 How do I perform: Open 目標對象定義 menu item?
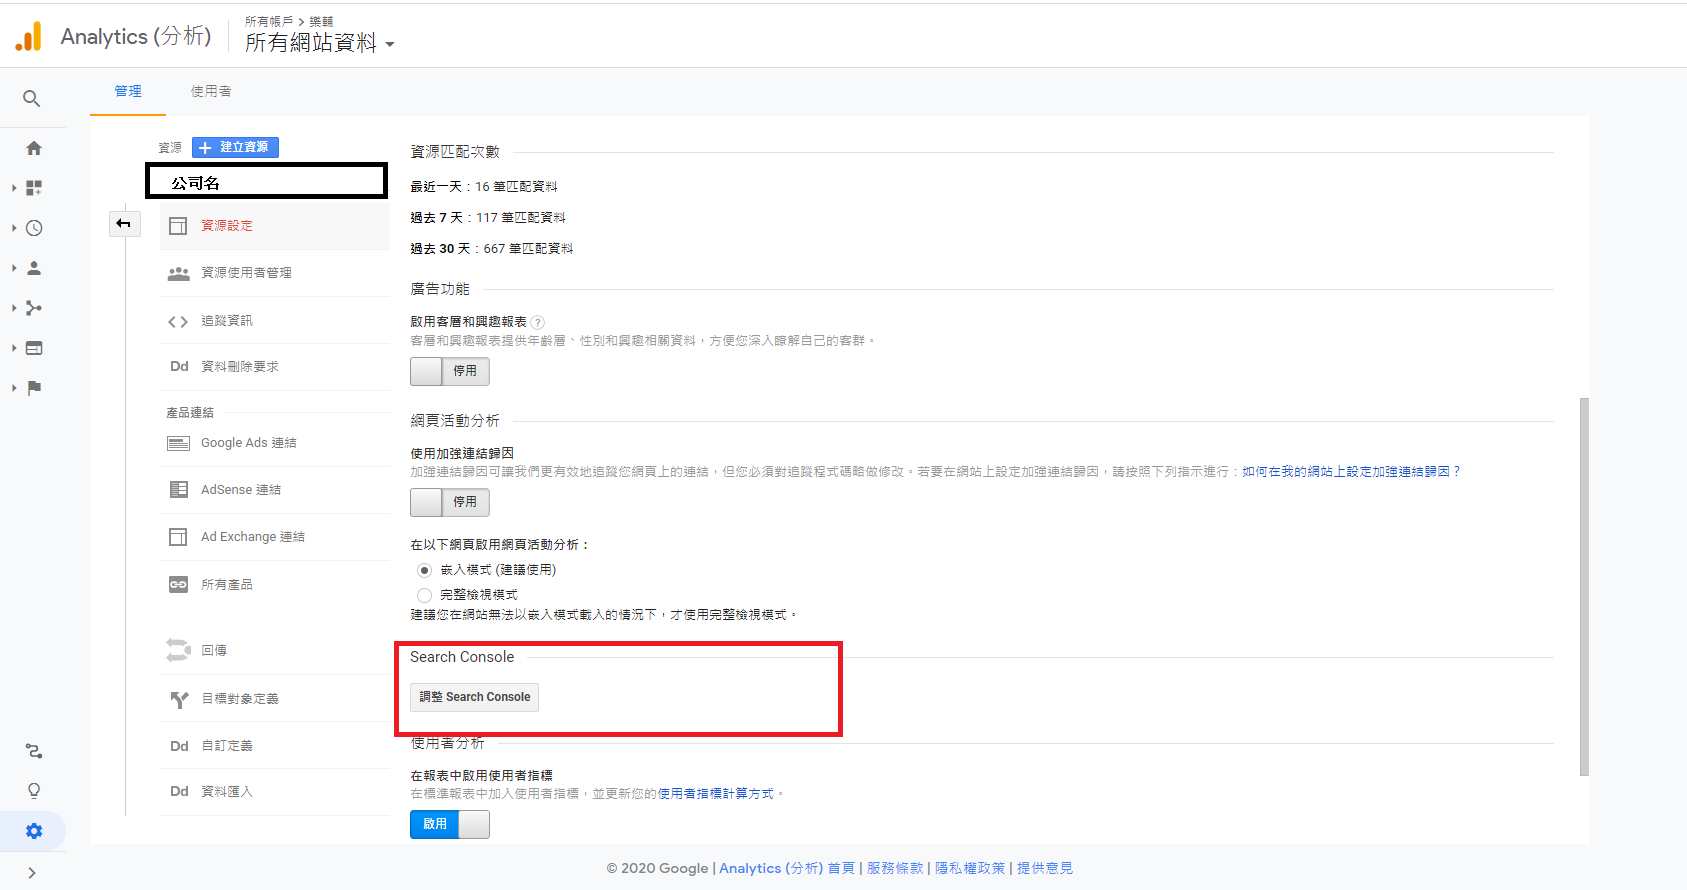tap(275, 699)
